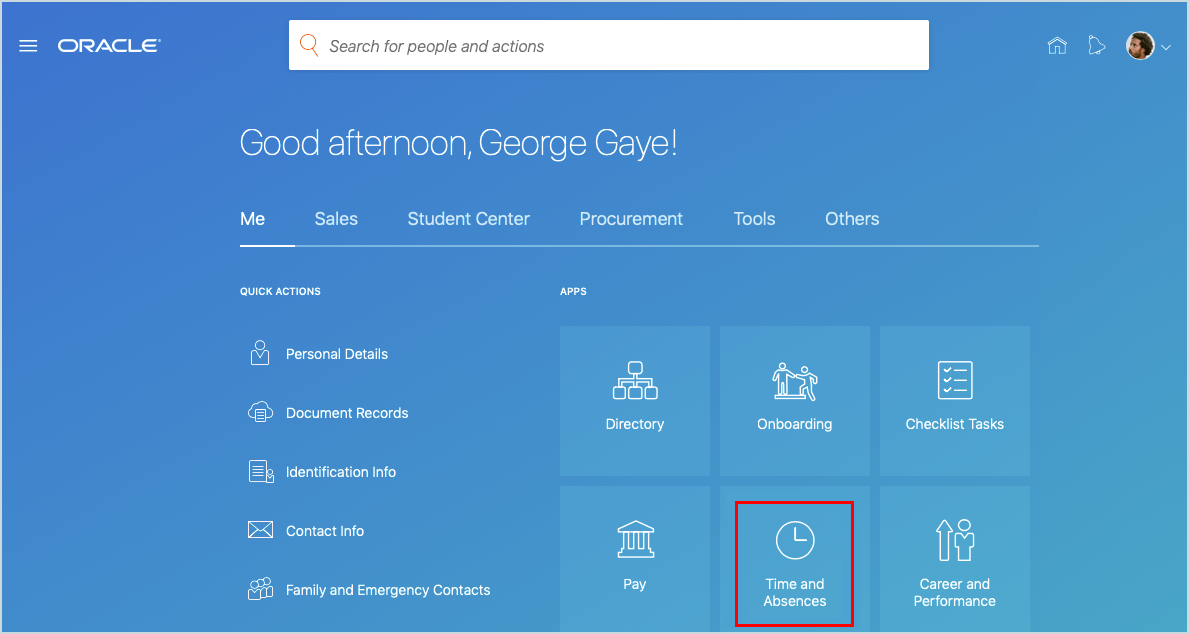The image size is (1189, 634).
Task: Open the hamburger navigation menu
Action: coord(28,46)
